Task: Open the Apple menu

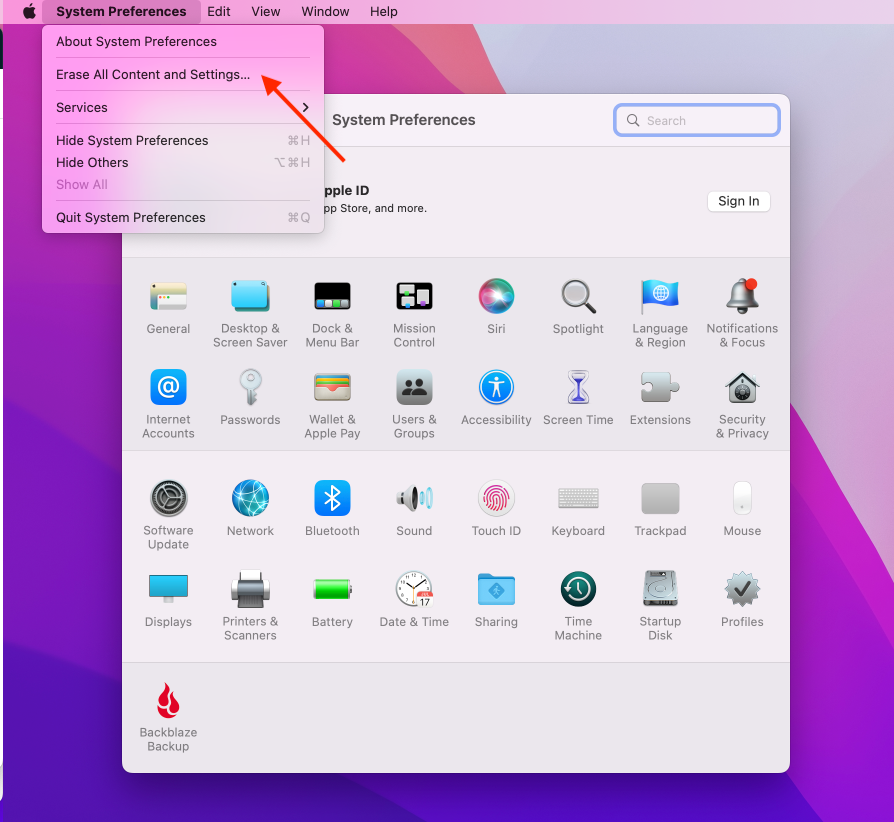Action: [29, 11]
